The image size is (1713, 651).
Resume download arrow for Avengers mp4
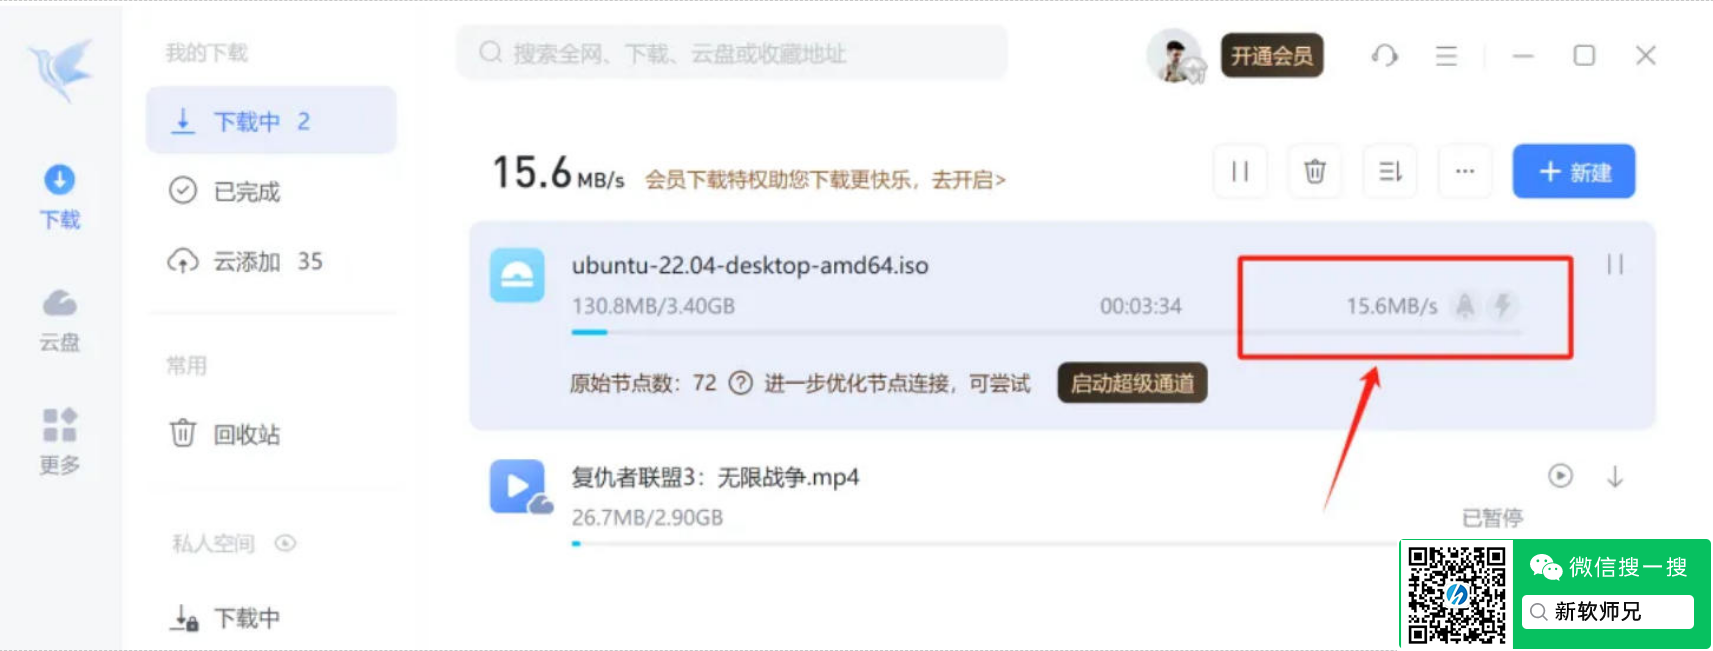1615,477
